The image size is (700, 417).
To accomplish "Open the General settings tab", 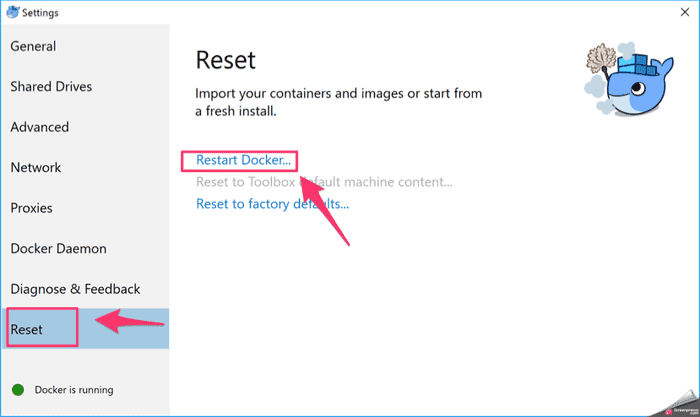I will (x=33, y=46).
